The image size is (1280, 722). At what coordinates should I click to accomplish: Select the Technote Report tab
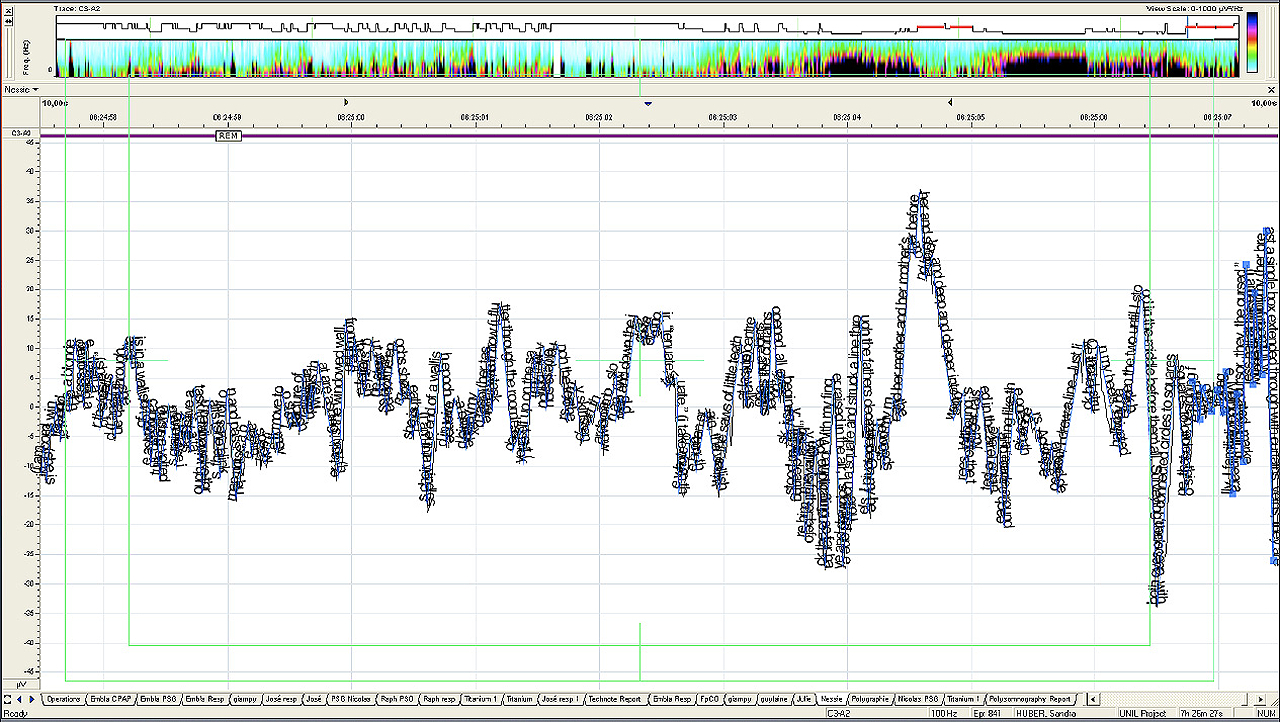point(614,699)
